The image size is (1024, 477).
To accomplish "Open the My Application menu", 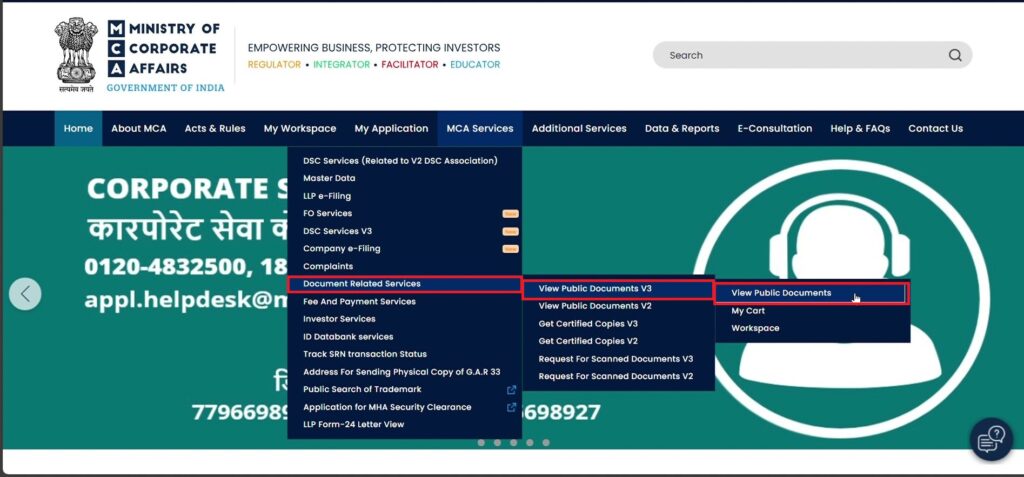I will click(391, 129).
